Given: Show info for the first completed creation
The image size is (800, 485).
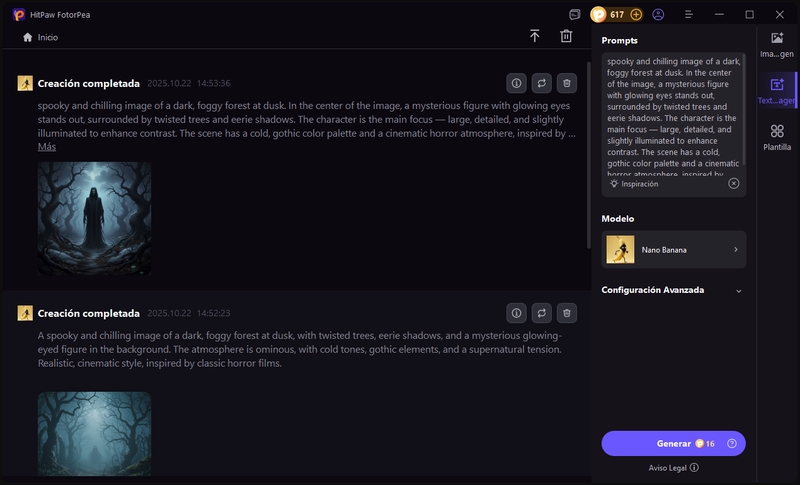Looking at the screenshot, I should (516, 84).
